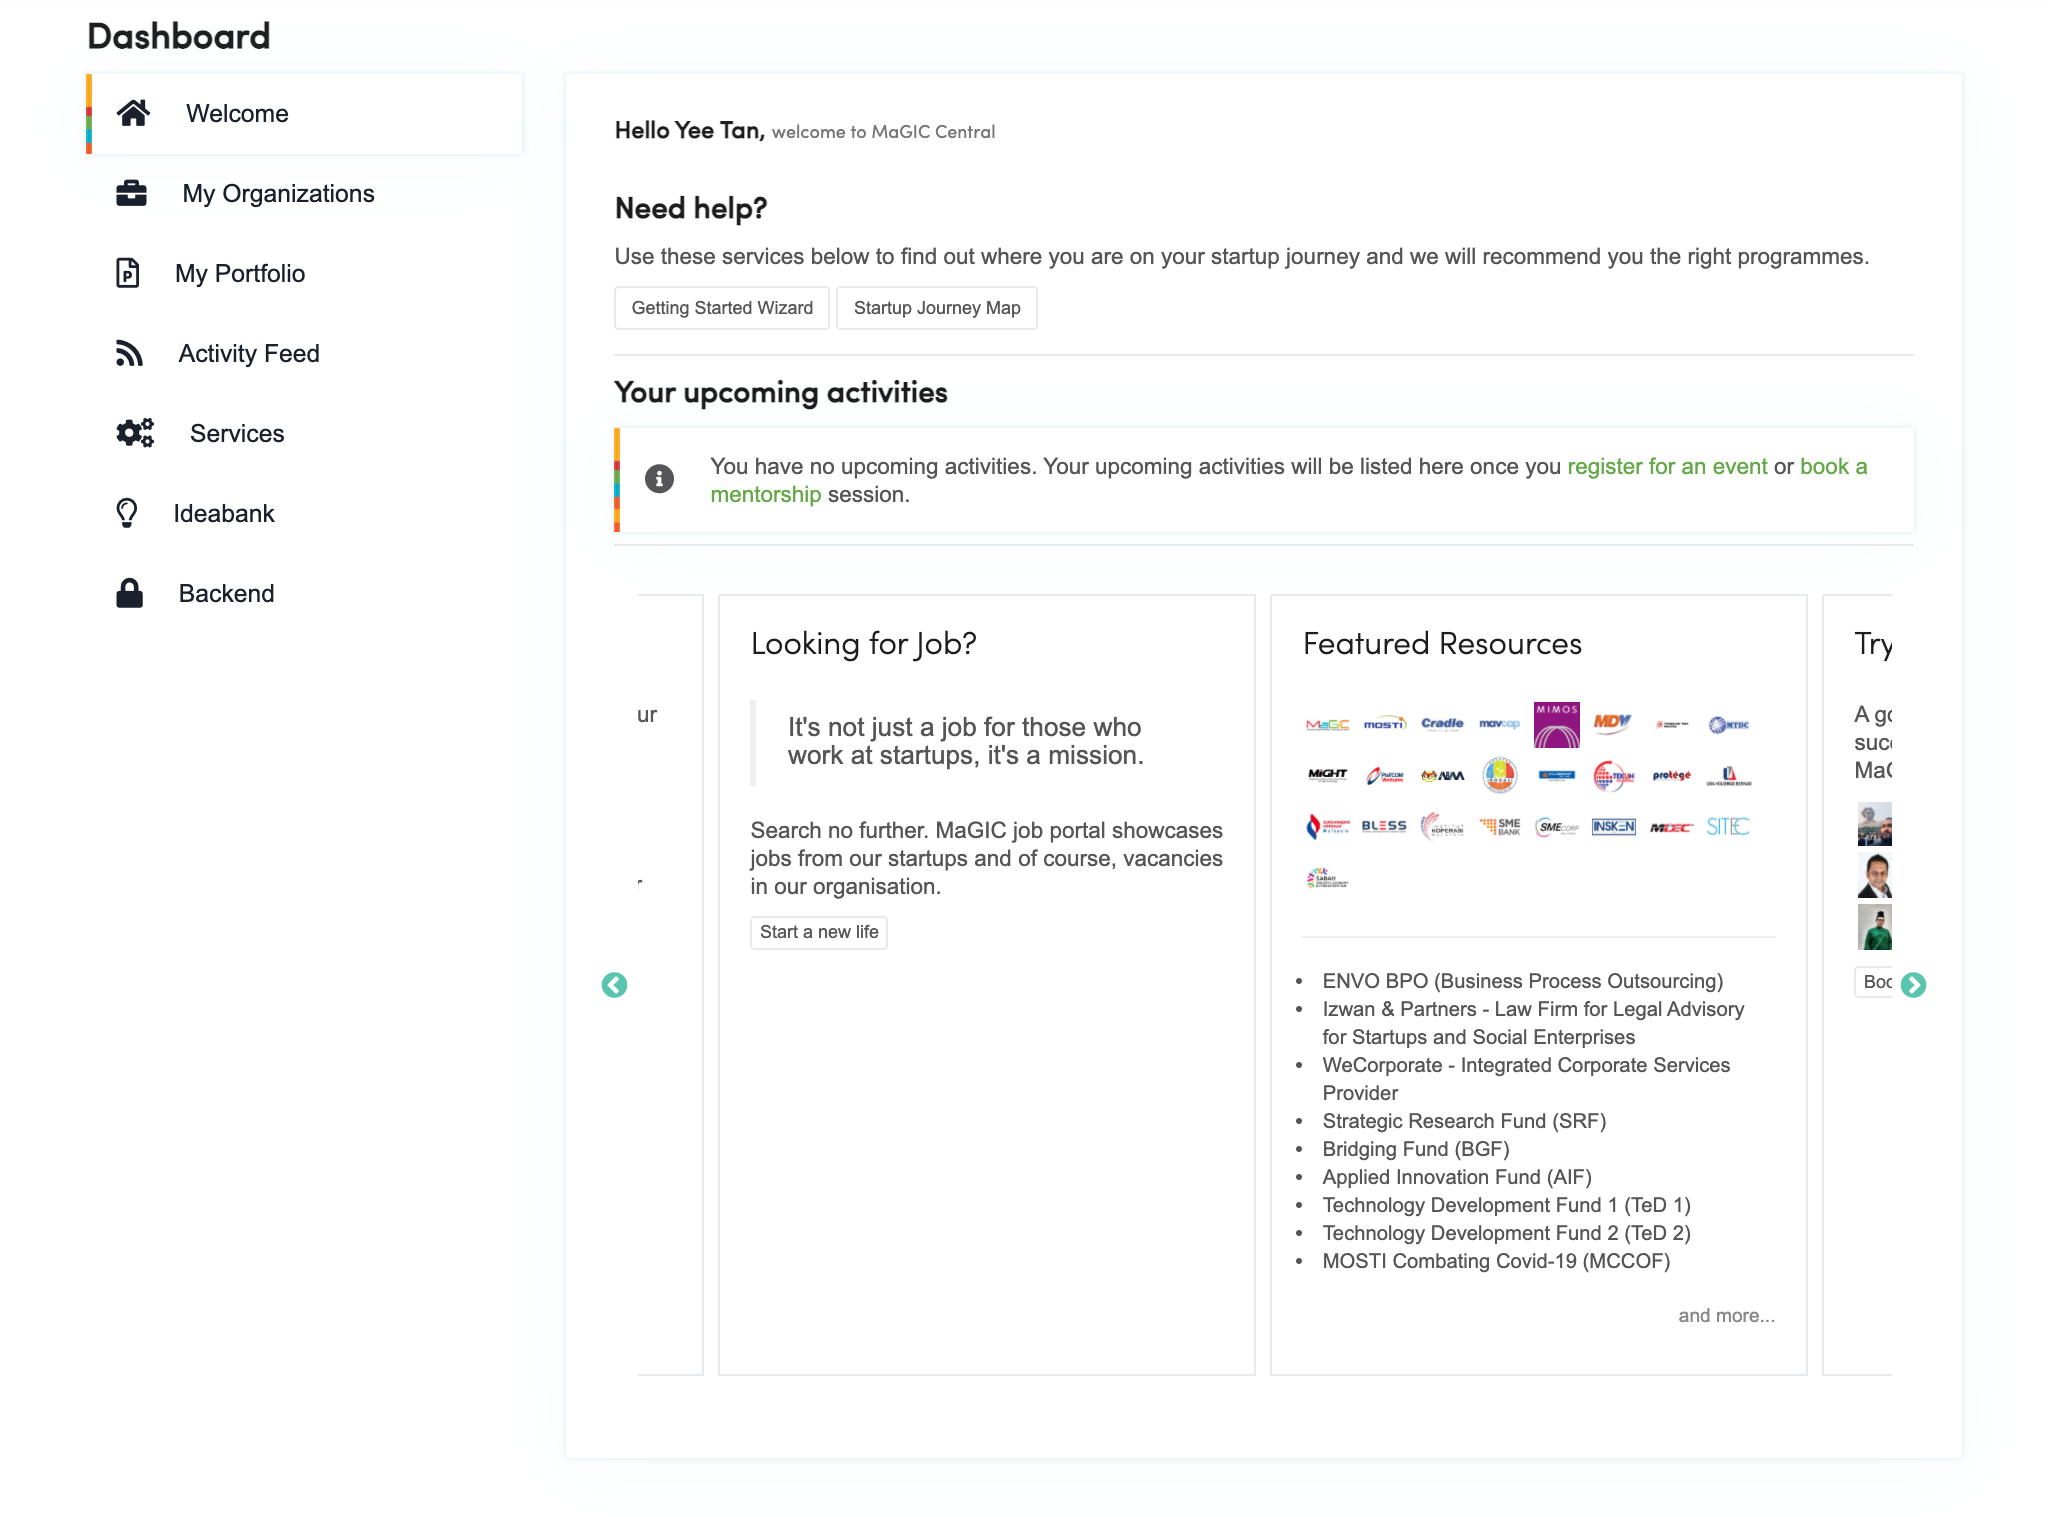Click the PlatCOM Ventures logo
This screenshot has width=2048, height=1517.
1385,775
